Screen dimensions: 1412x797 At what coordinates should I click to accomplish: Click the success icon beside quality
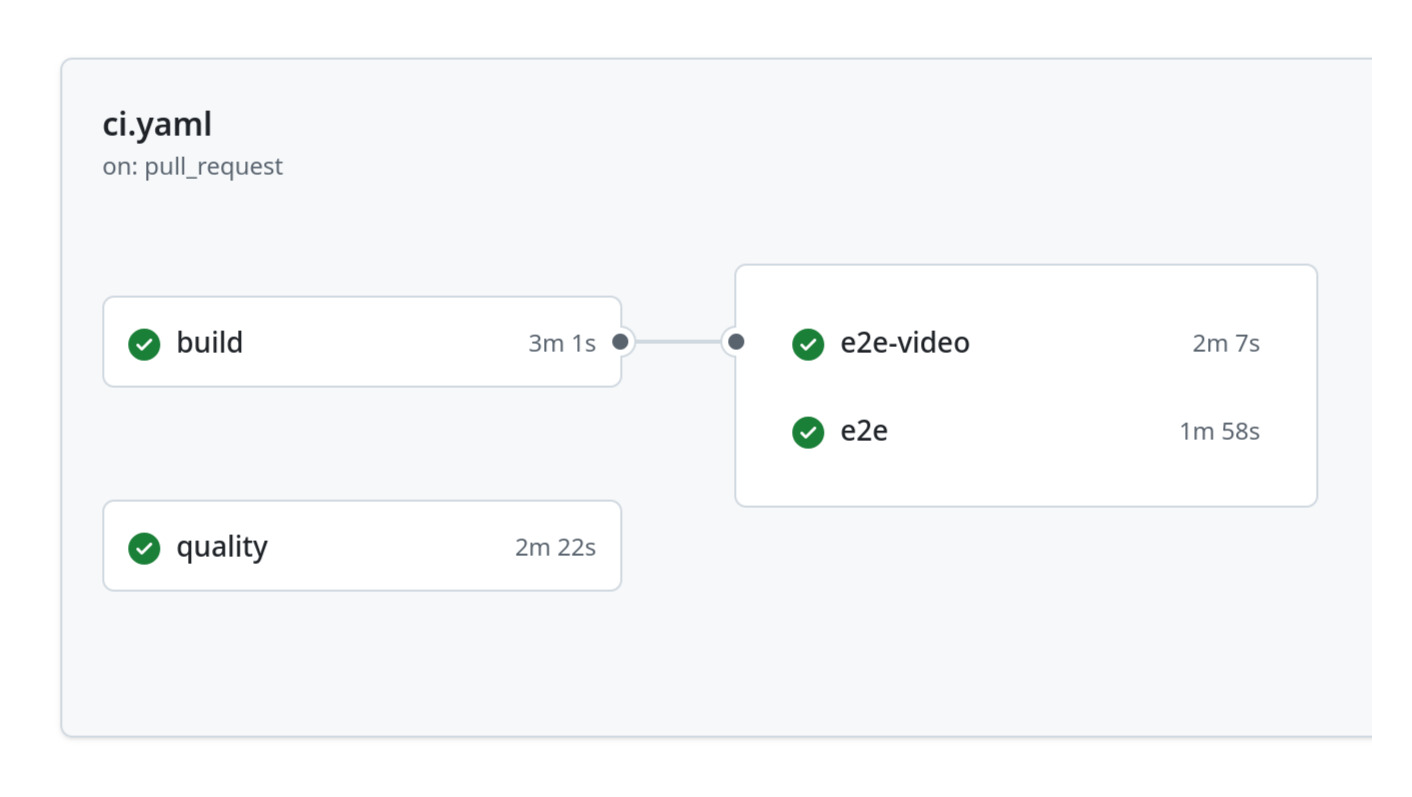click(143, 546)
